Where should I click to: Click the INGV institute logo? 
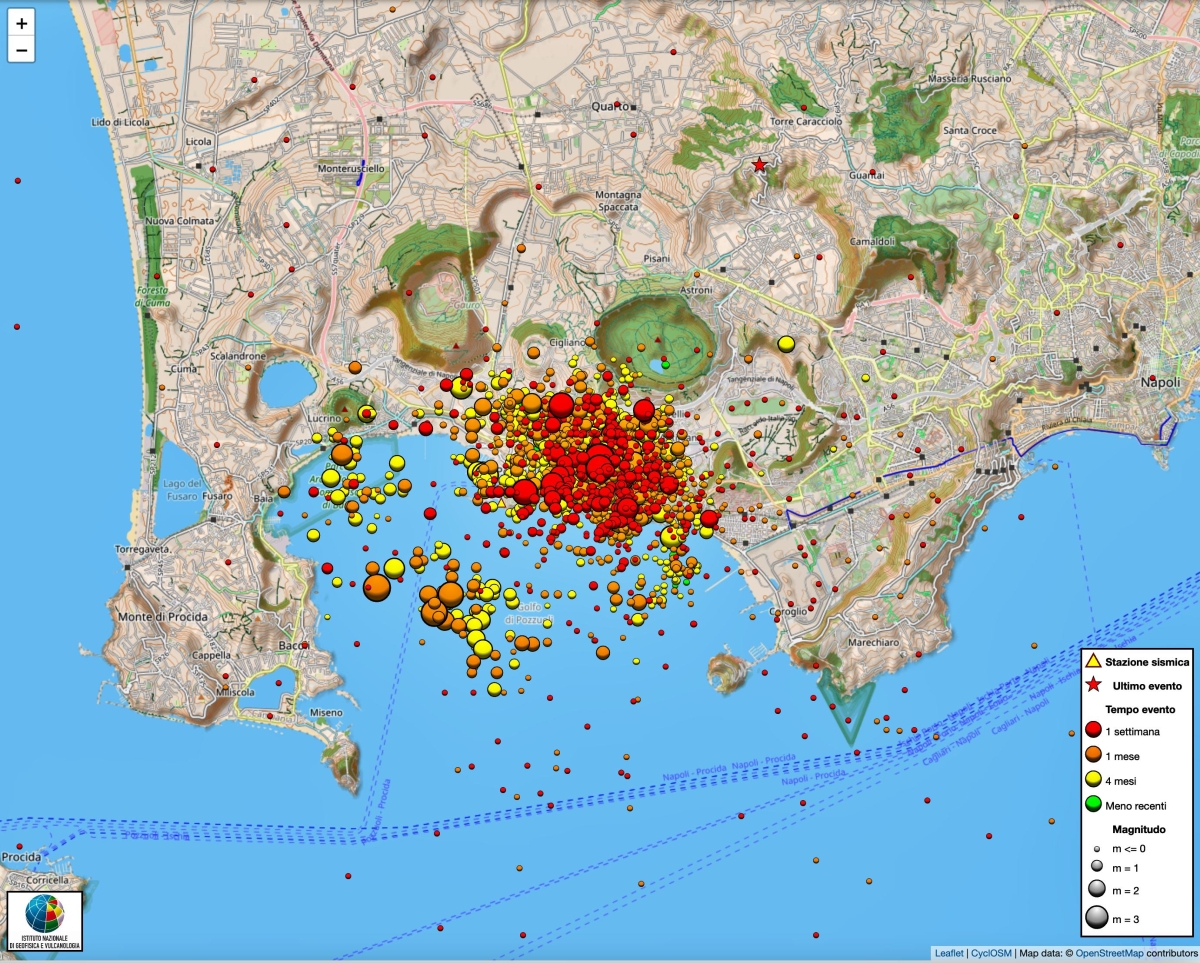(x=44, y=920)
